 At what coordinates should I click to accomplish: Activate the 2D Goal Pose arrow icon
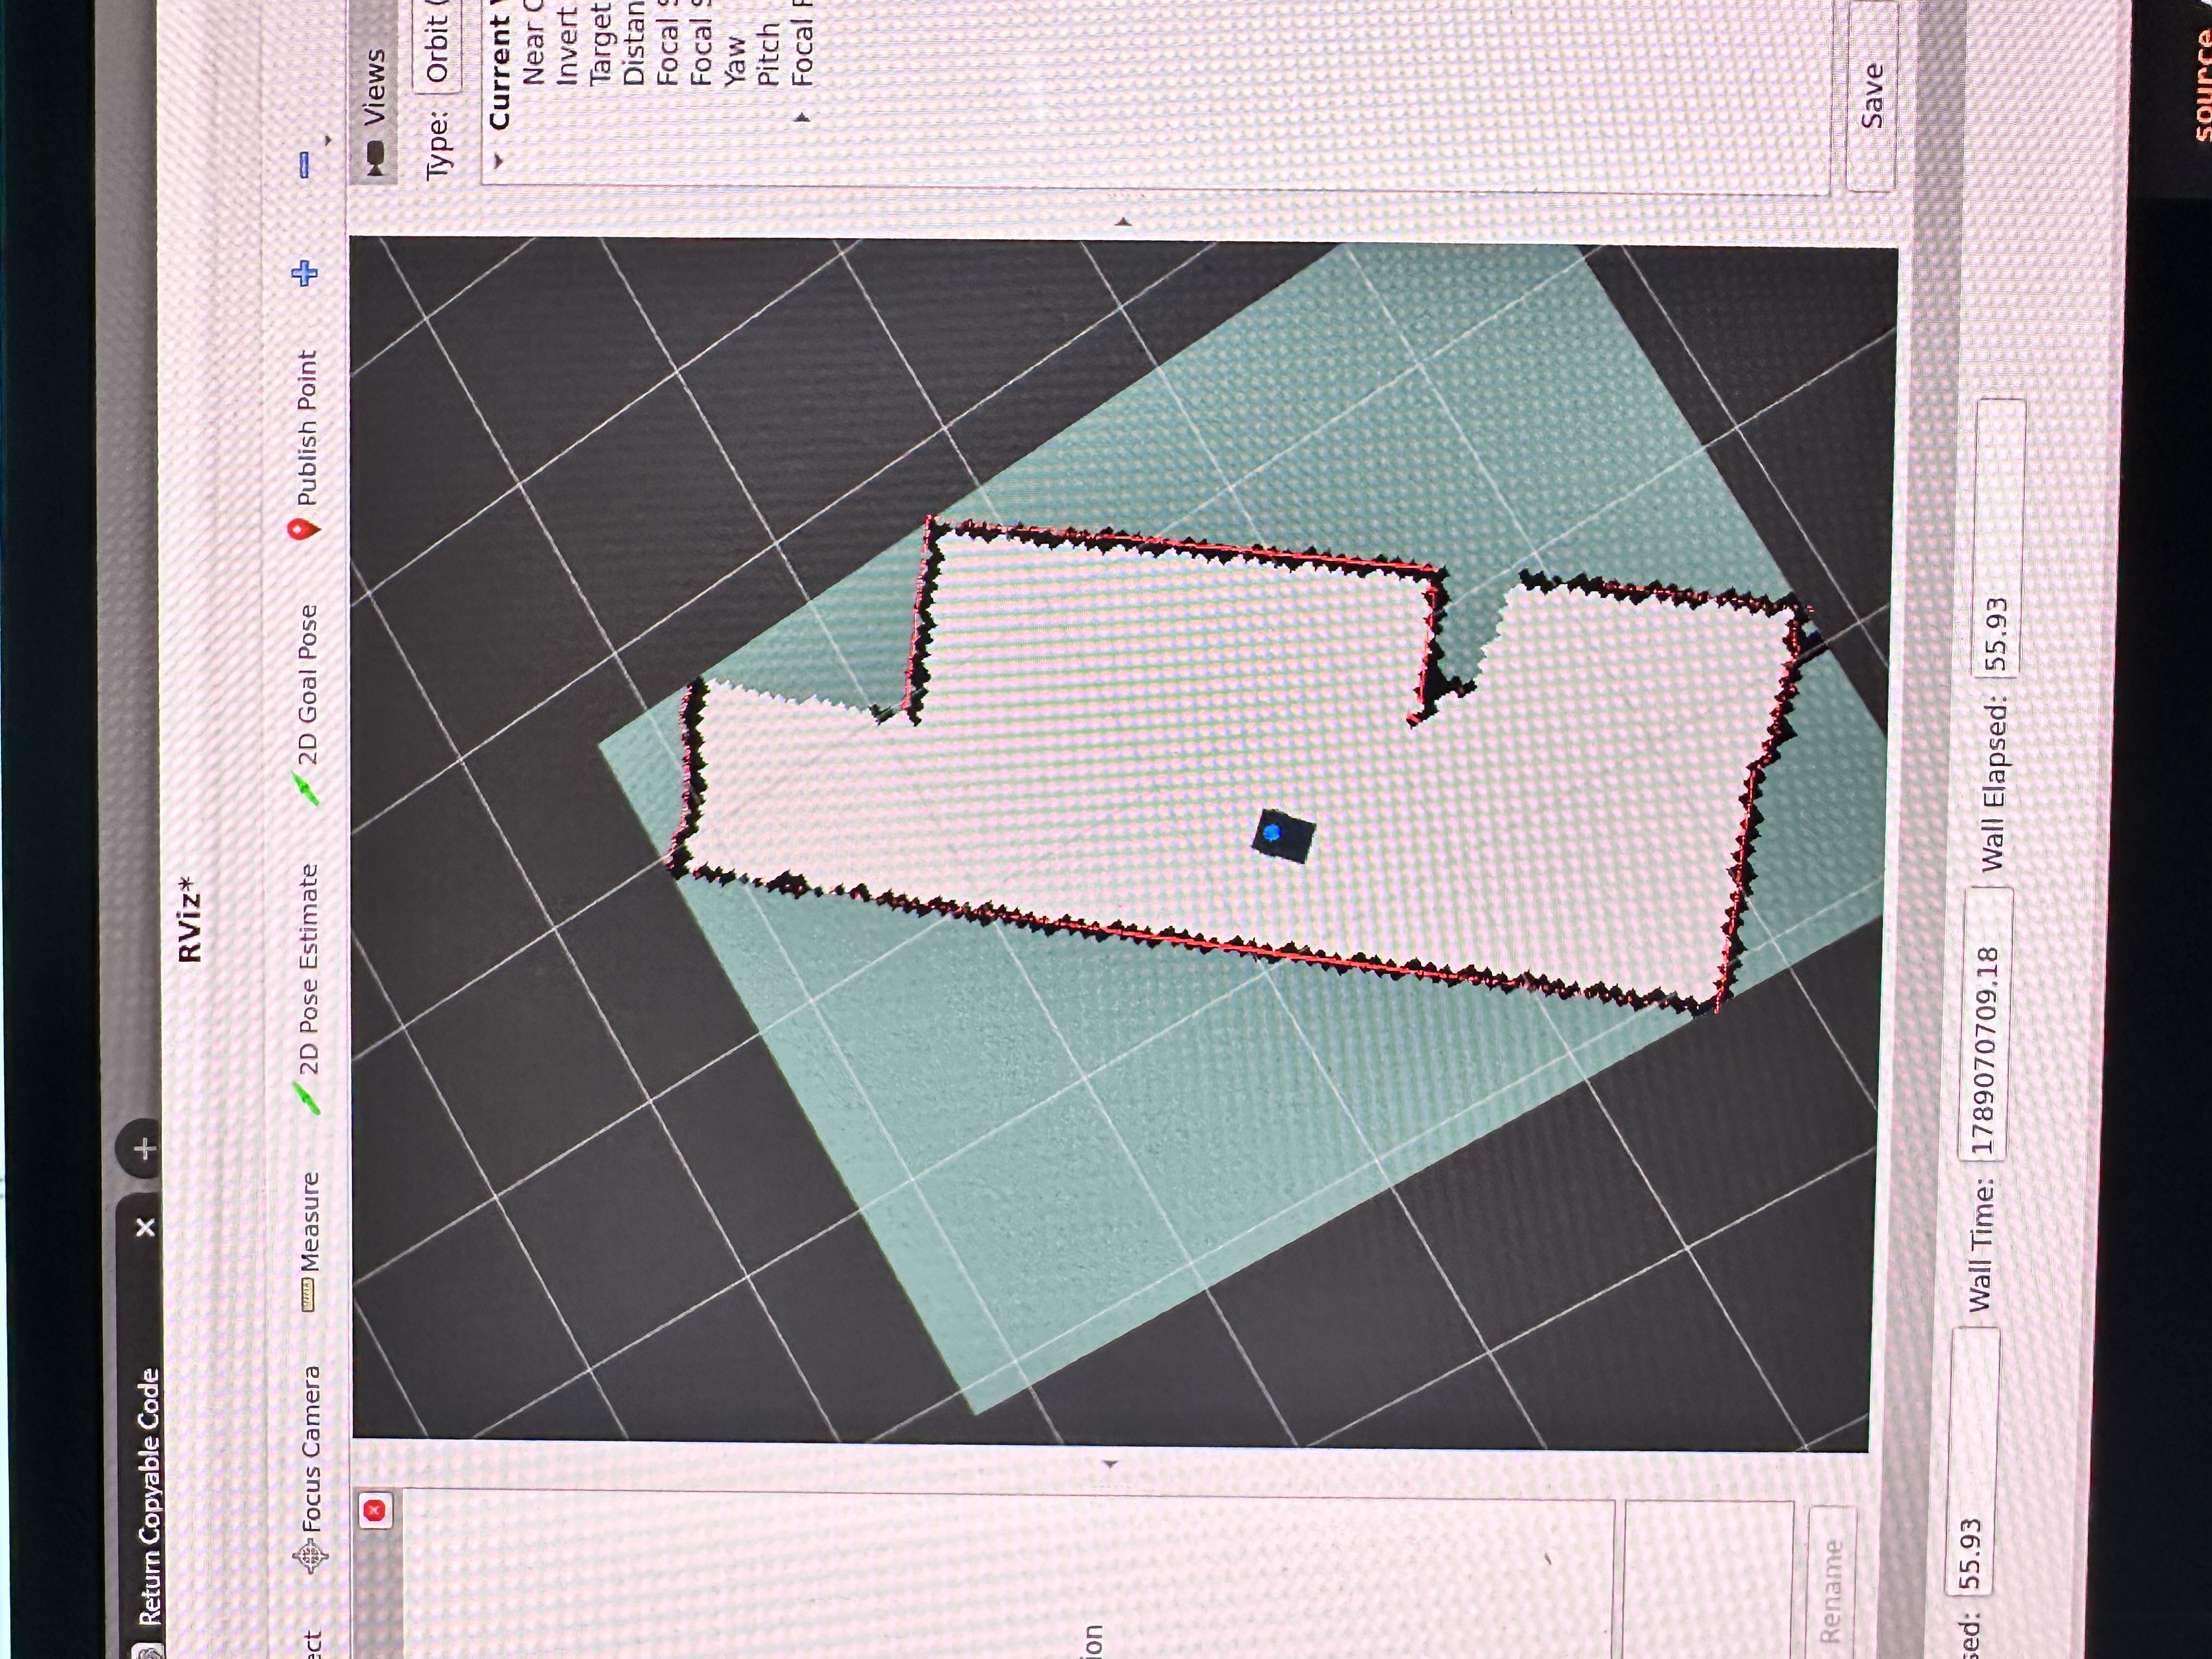pyautogui.click(x=308, y=789)
